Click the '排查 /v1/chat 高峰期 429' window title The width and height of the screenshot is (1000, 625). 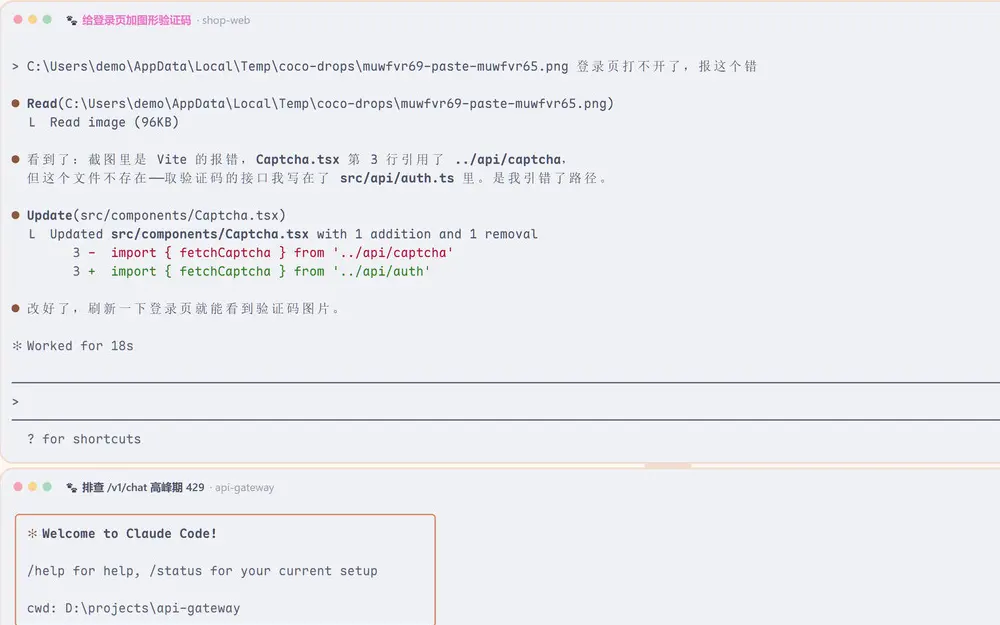point(143,487)
